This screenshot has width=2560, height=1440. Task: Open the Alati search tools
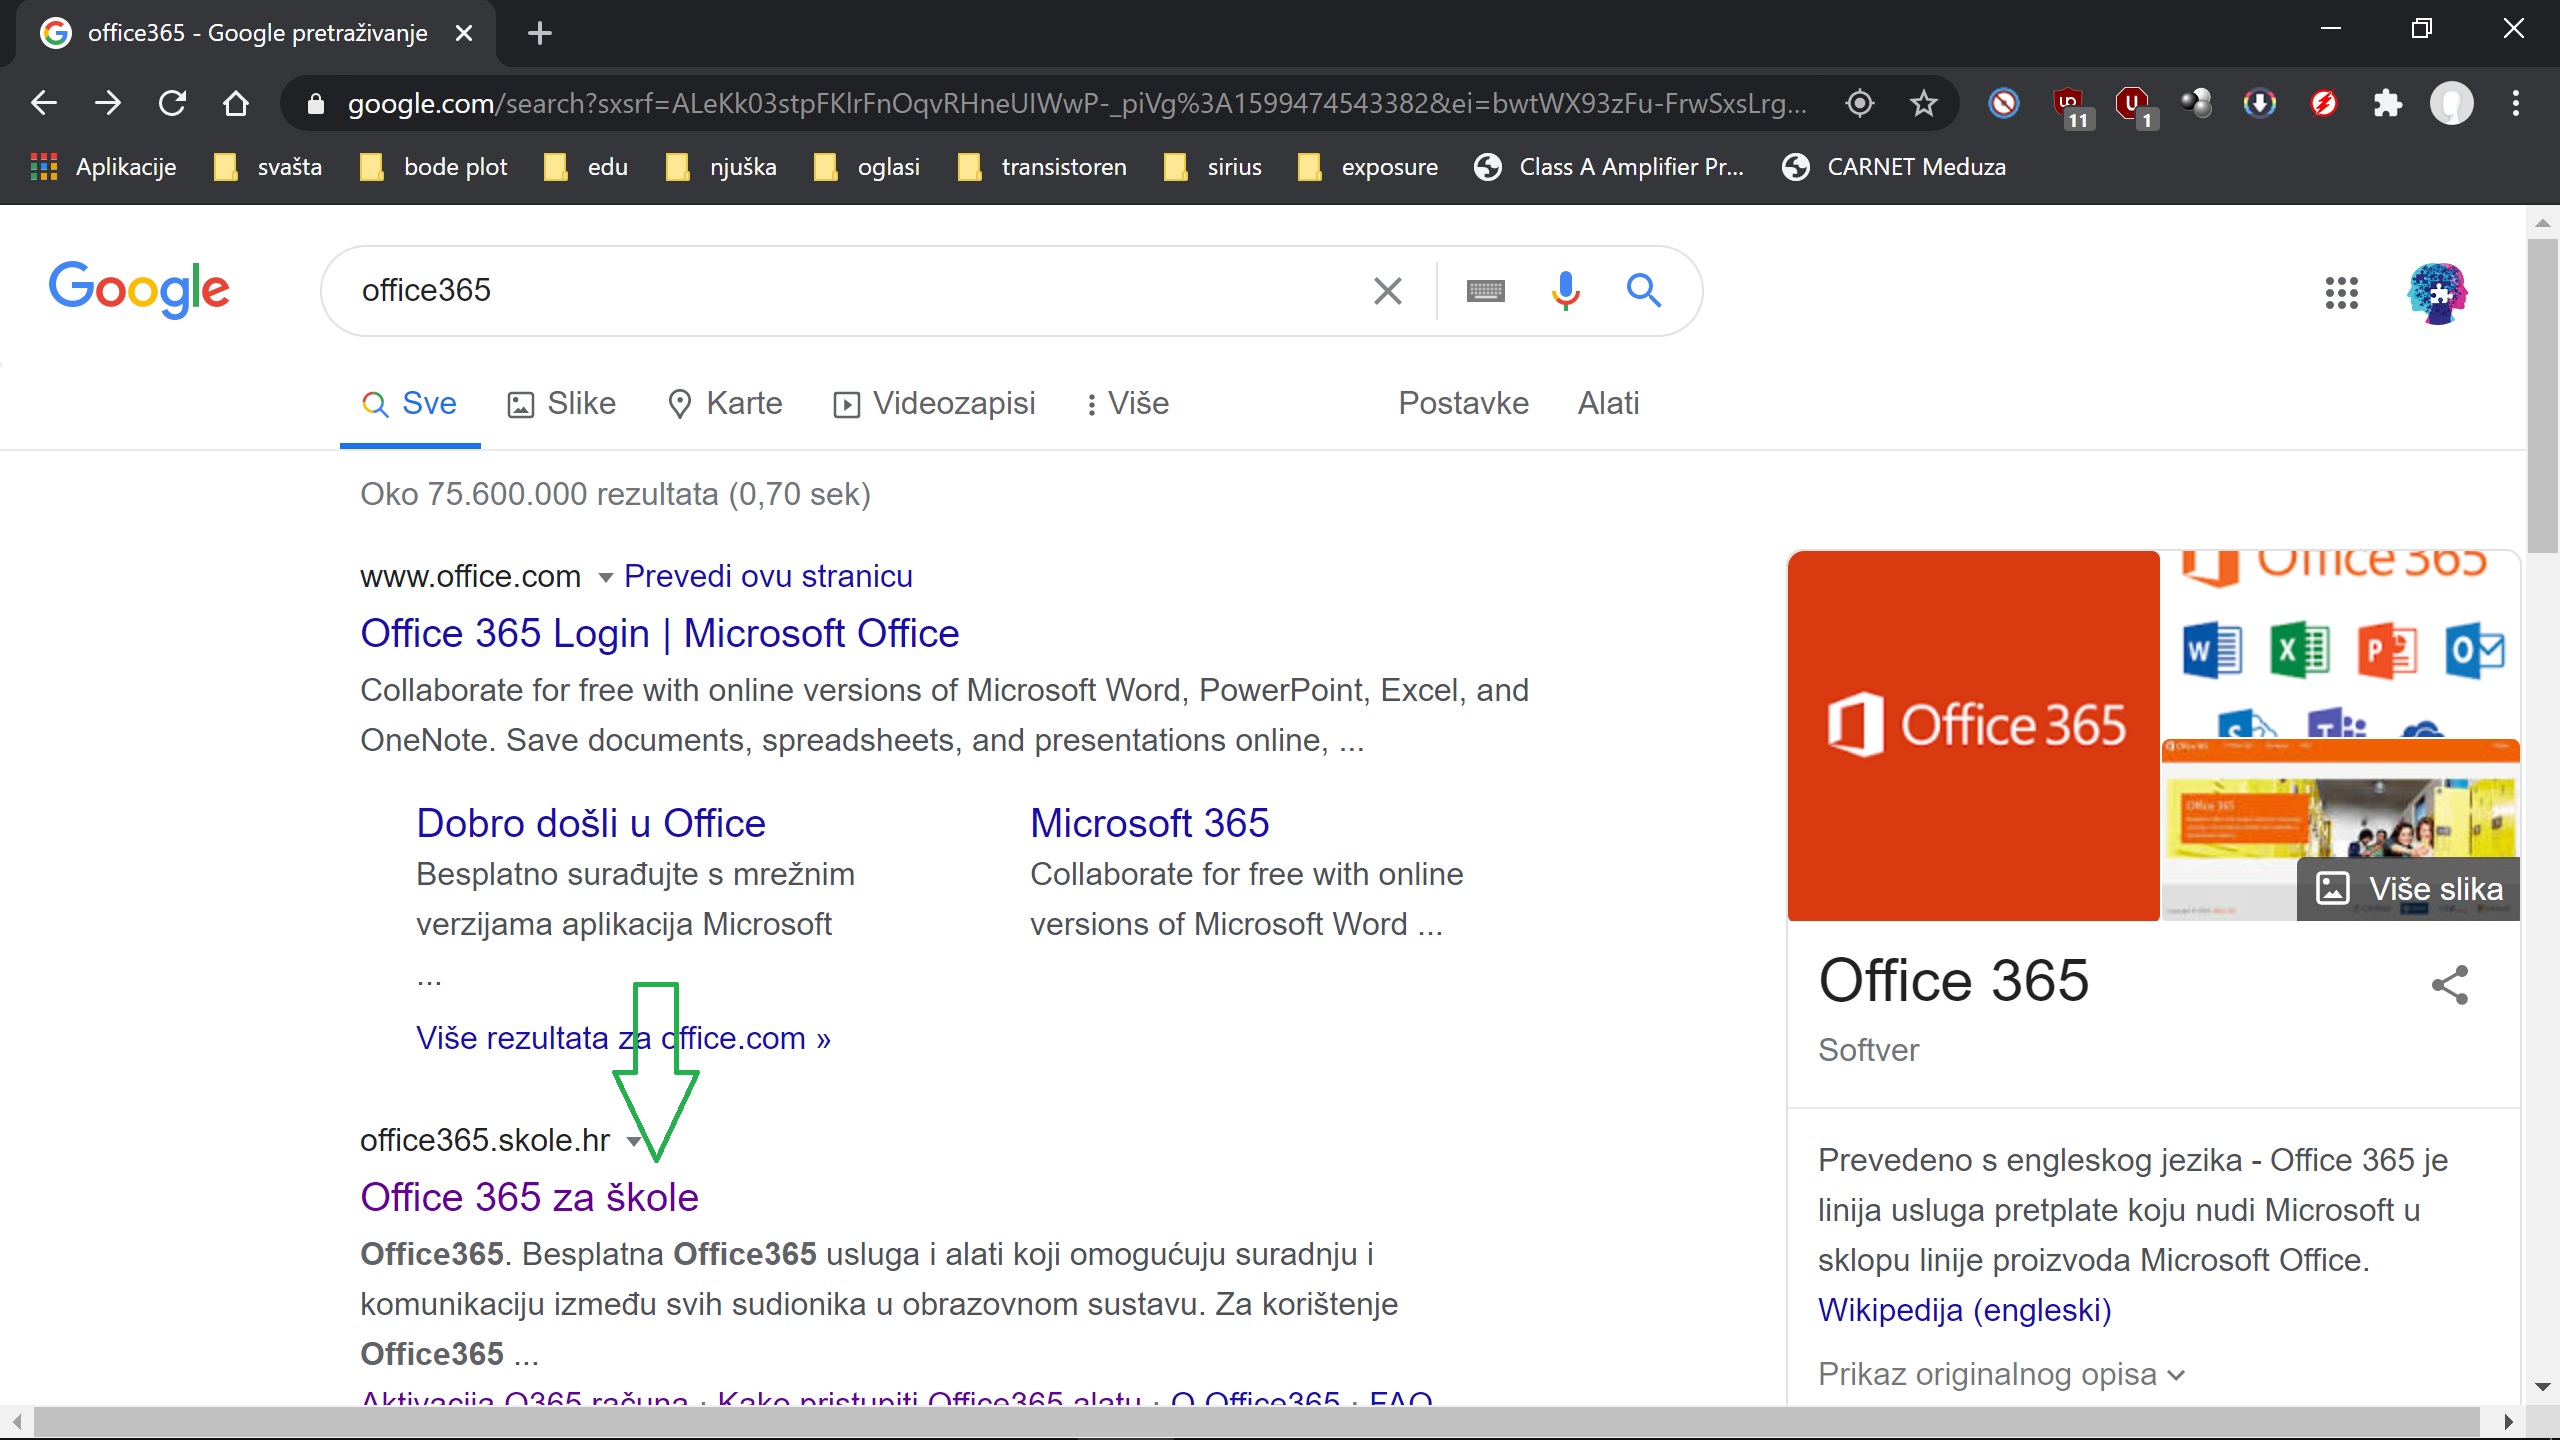tap(1608, 404)
